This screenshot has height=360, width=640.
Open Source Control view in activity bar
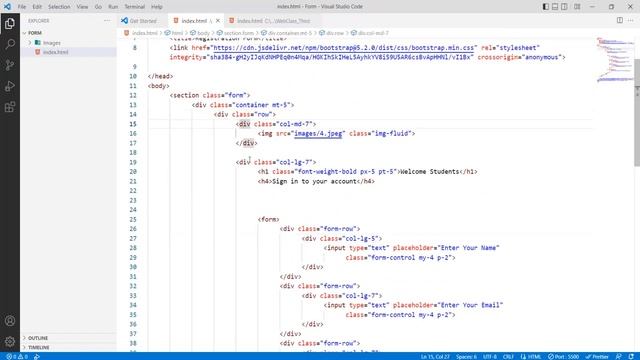[x=10, y=65]
